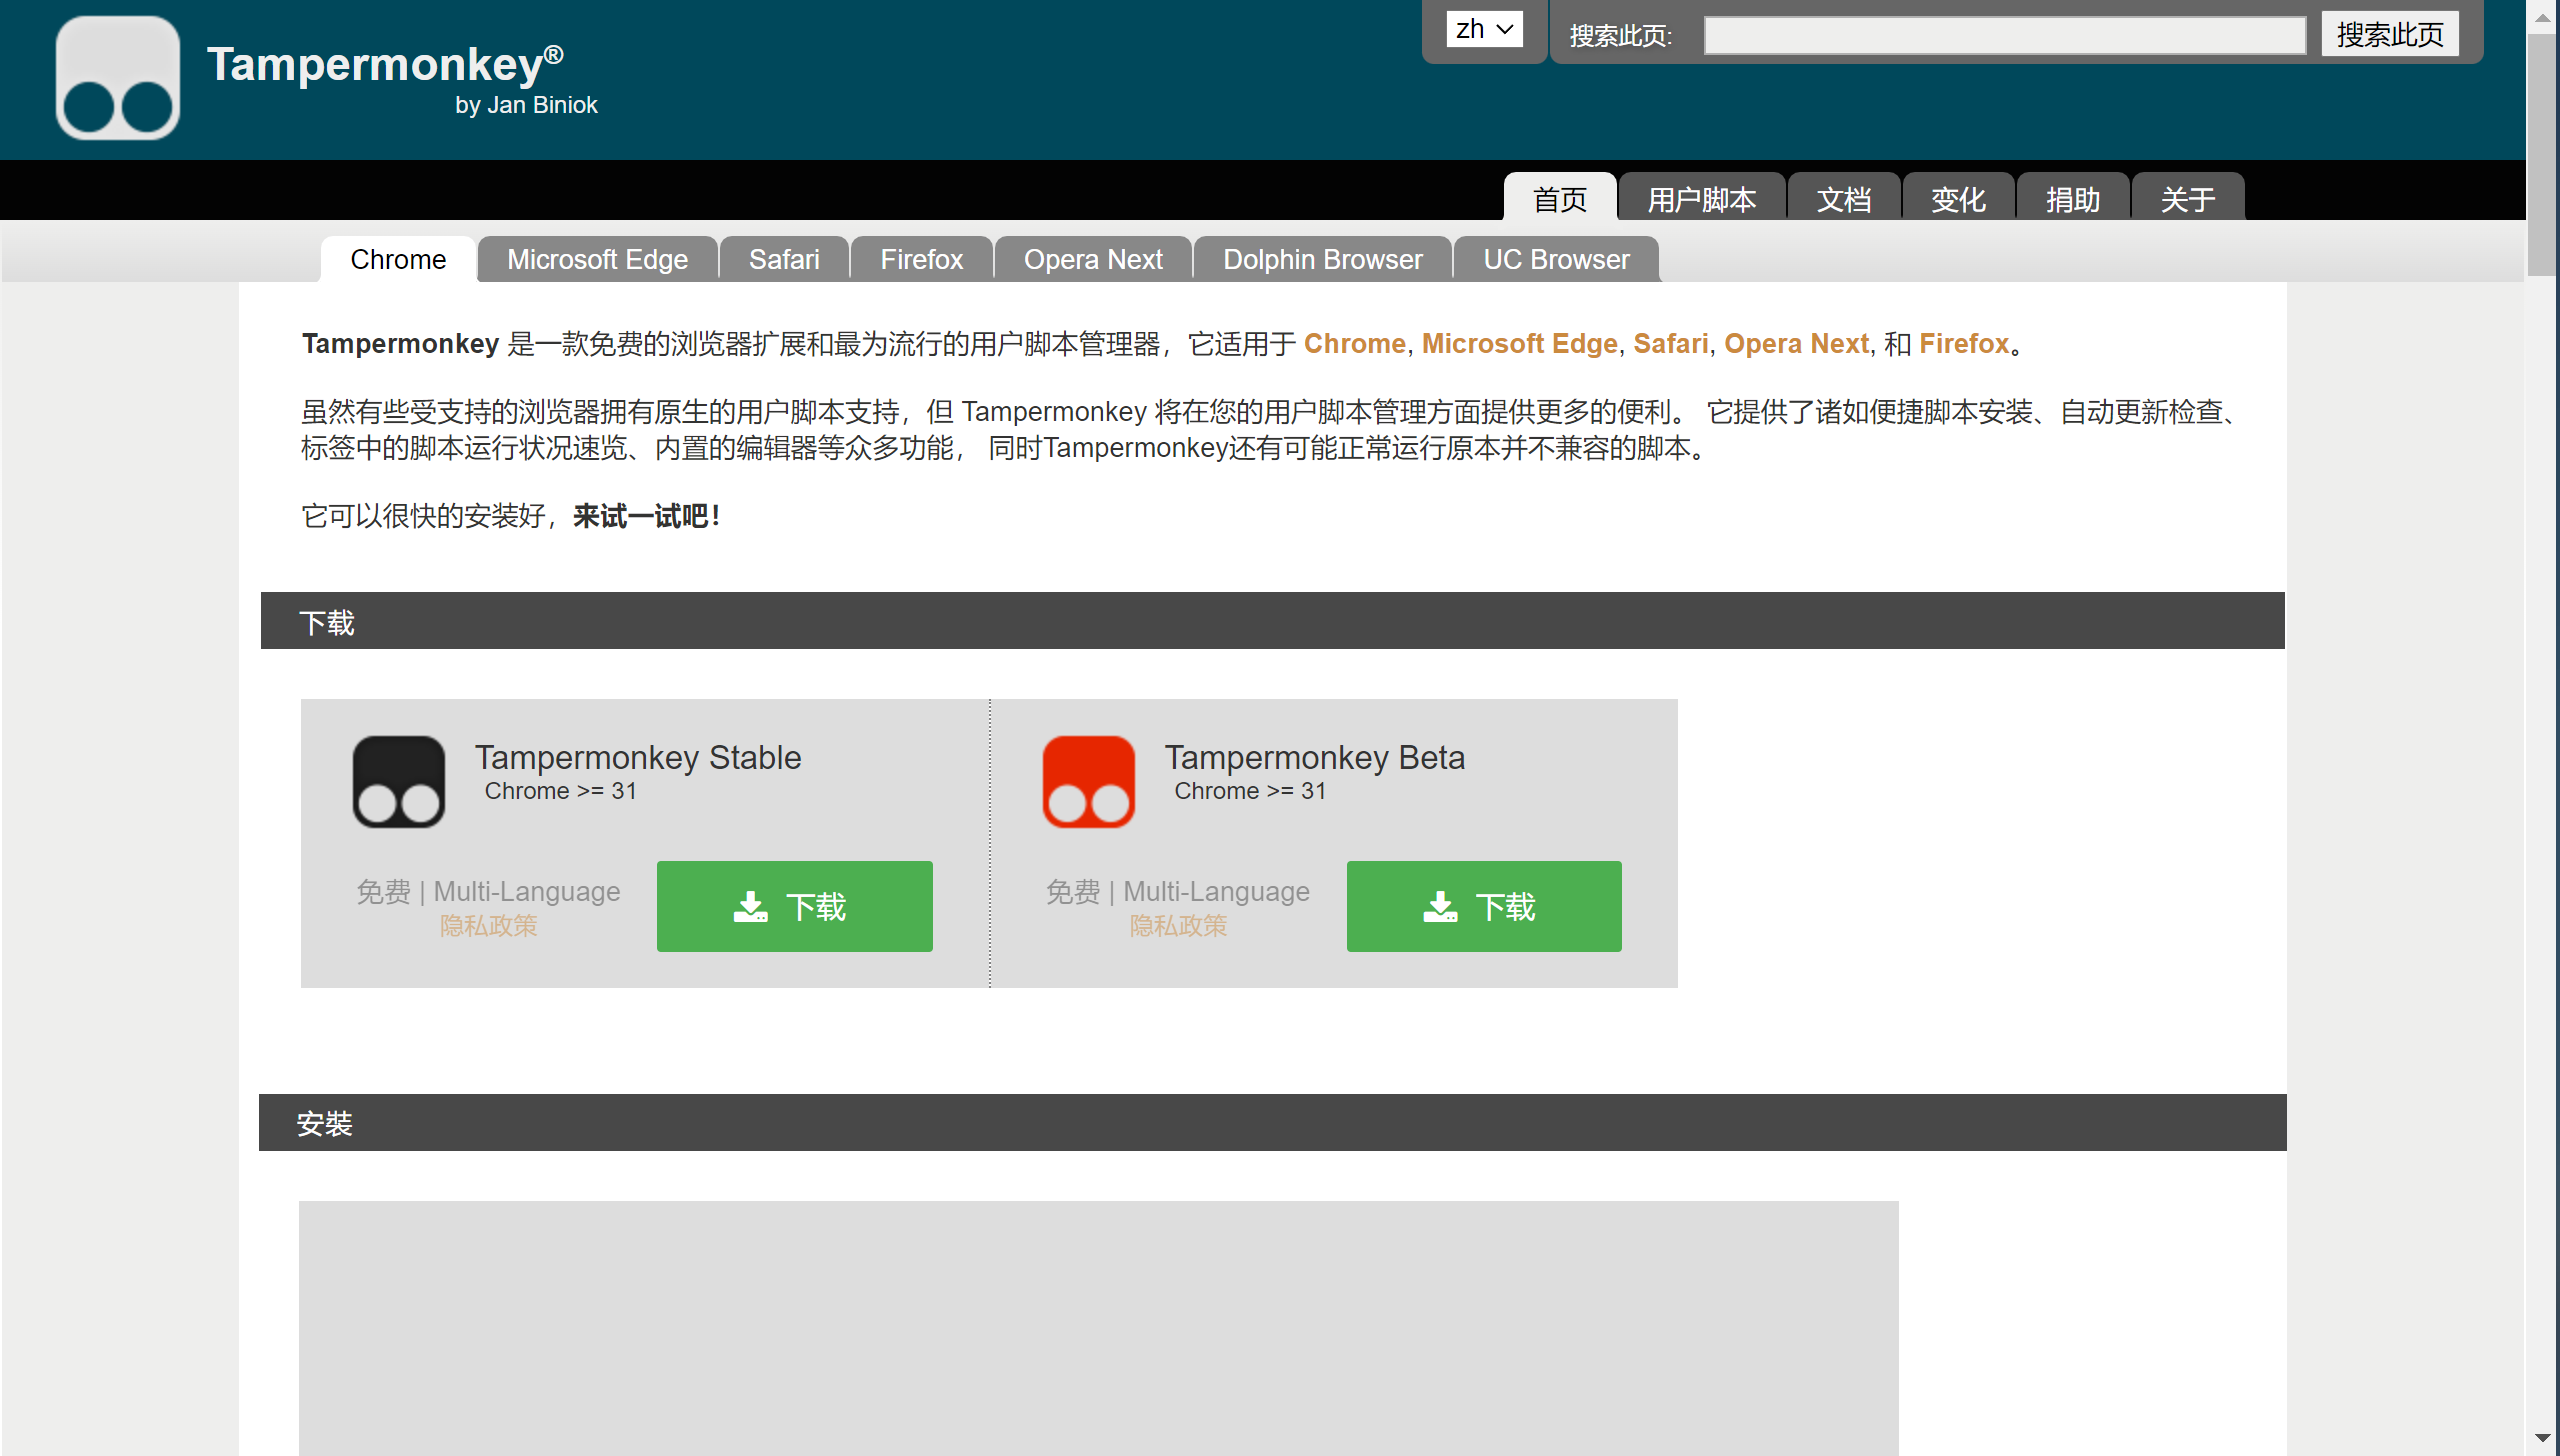
Task: Click the Tampermonkey Stable title text
Action: tap(638, 757)
